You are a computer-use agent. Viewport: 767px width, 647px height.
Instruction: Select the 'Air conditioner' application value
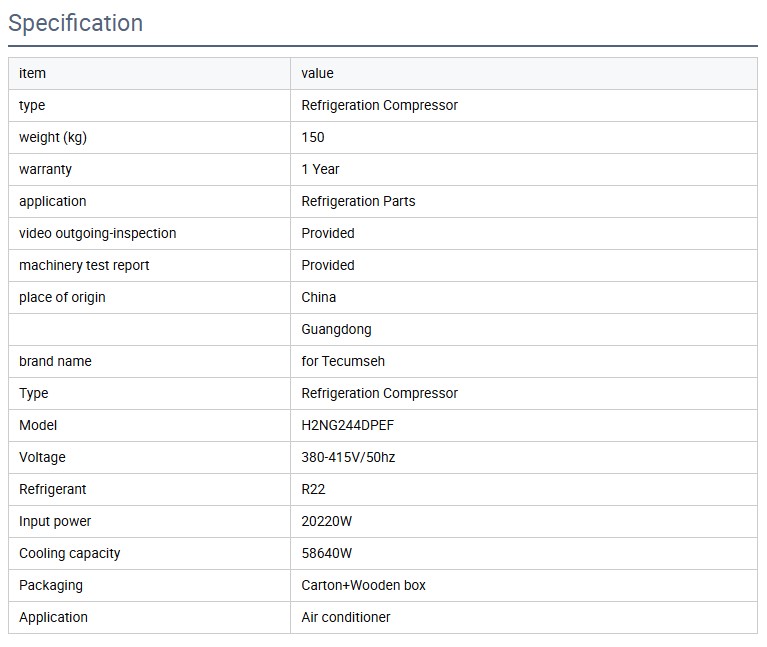coord(346,617)
